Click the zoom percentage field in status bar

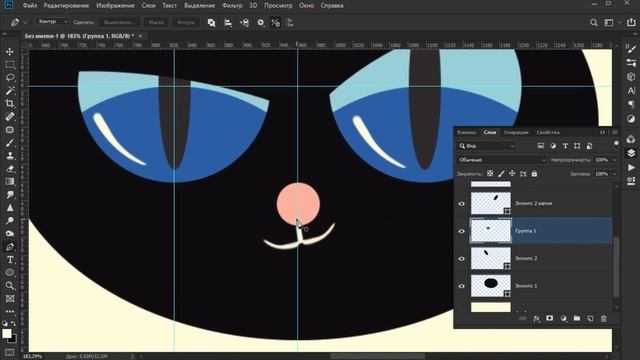pyautogui.click(x=32, y=356)
